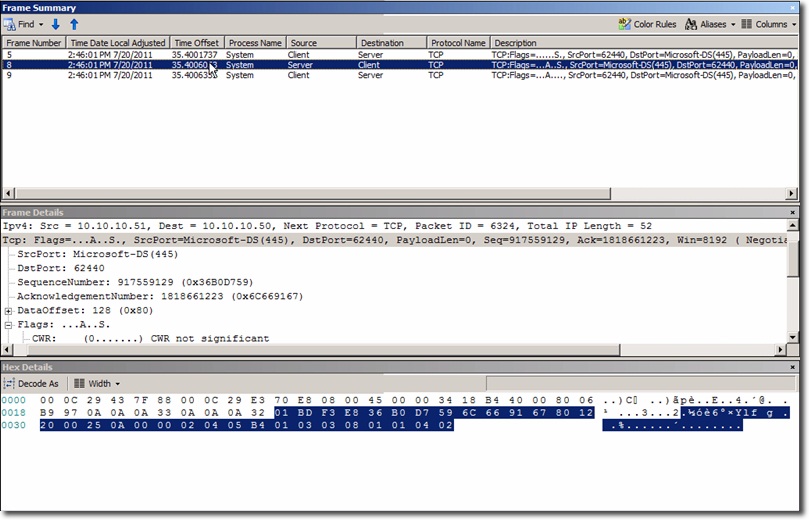This screenshot has height=521, width=810.
Task: Sort by Process Name column header
Action: (255, 43)
